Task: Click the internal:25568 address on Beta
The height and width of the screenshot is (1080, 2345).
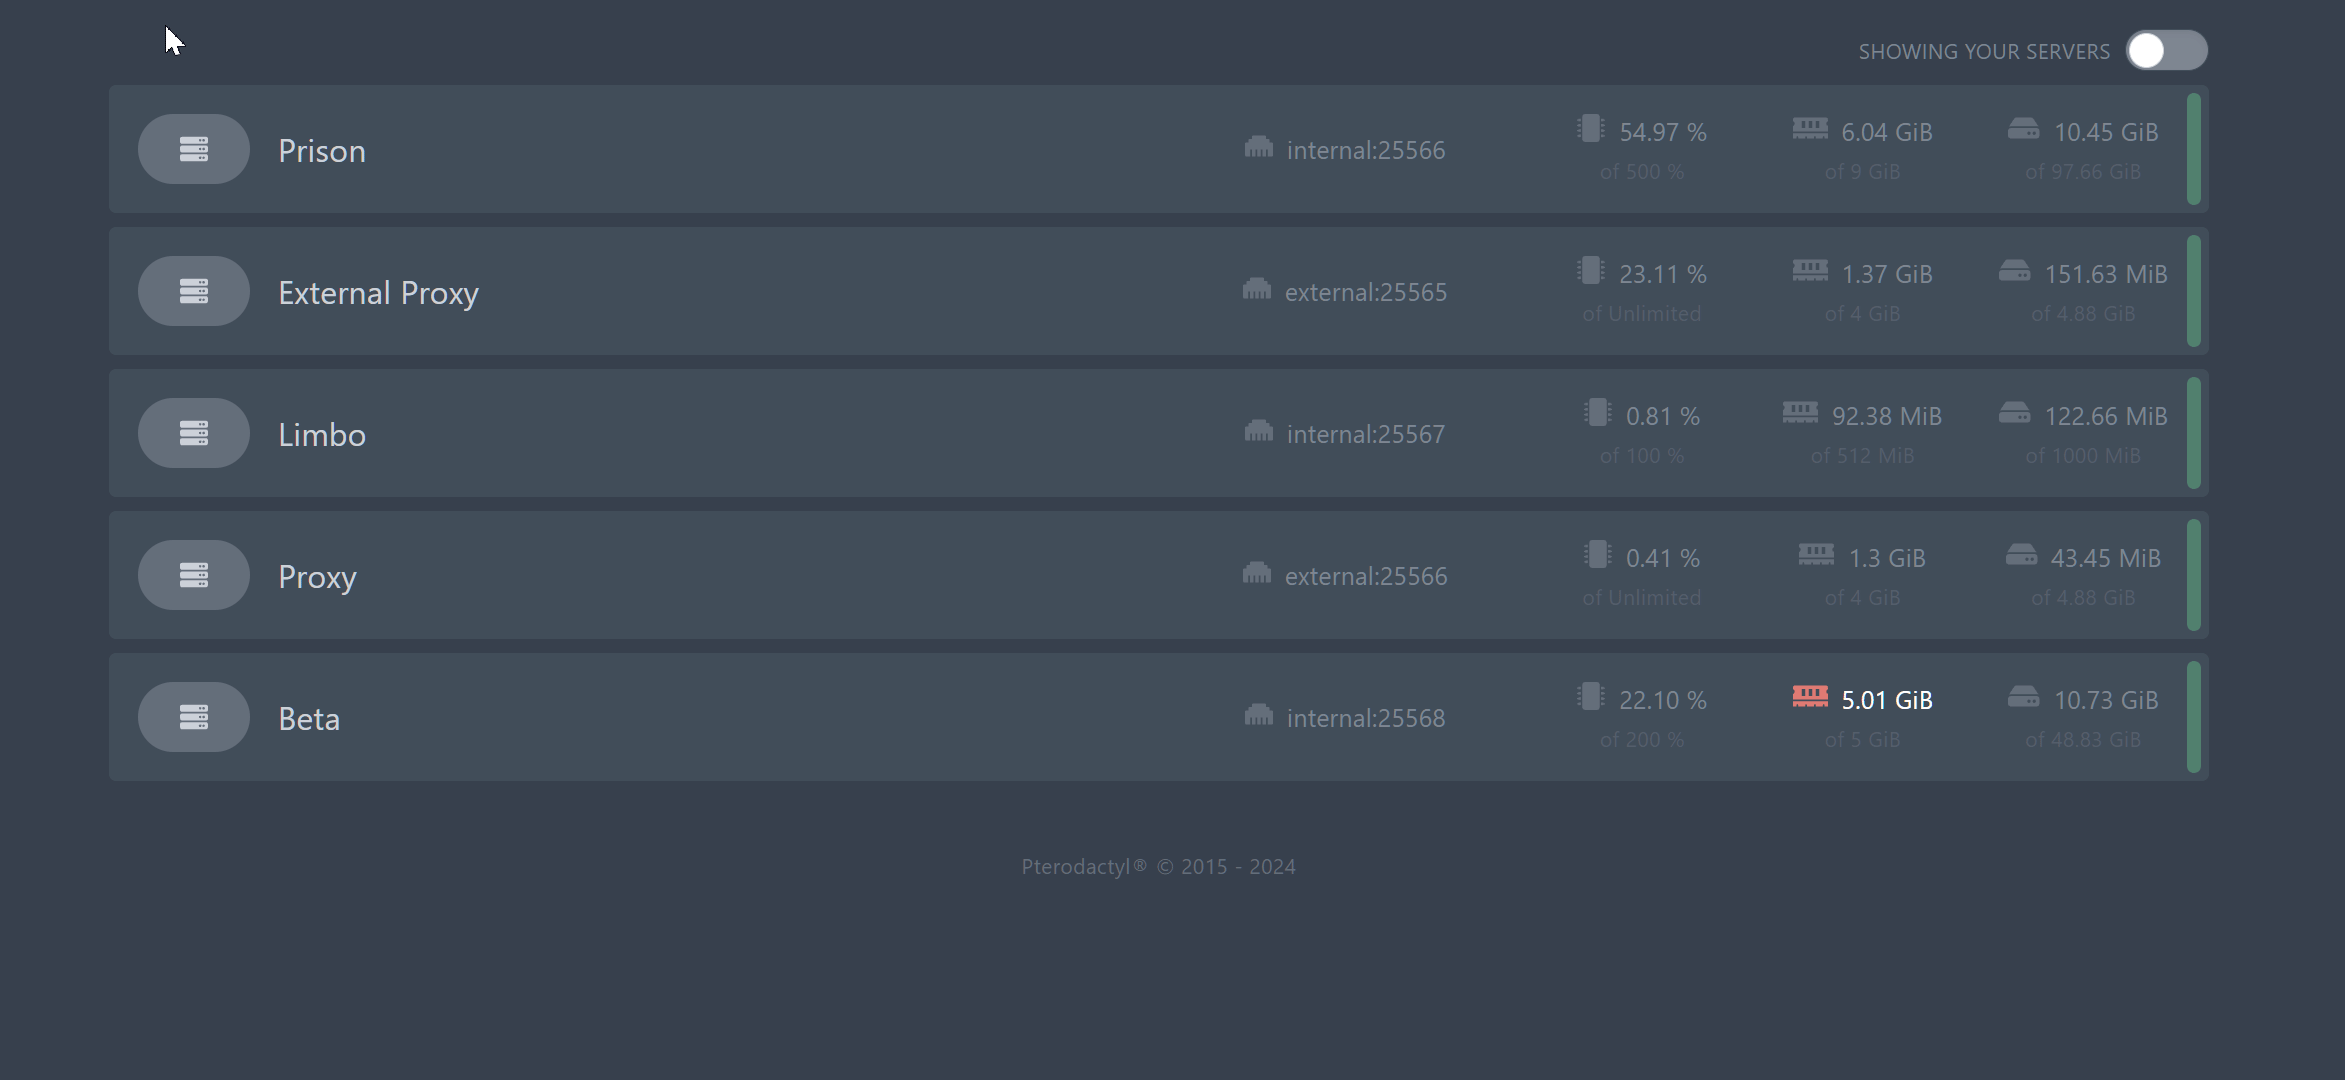Action: click(x=1365, y=718)
